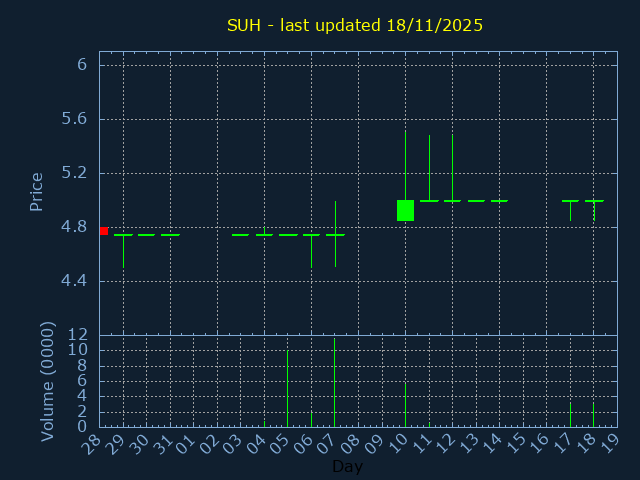Click the 'Volume (0000)' axis label
Screen dimensions: 640x480
point(47,381)
